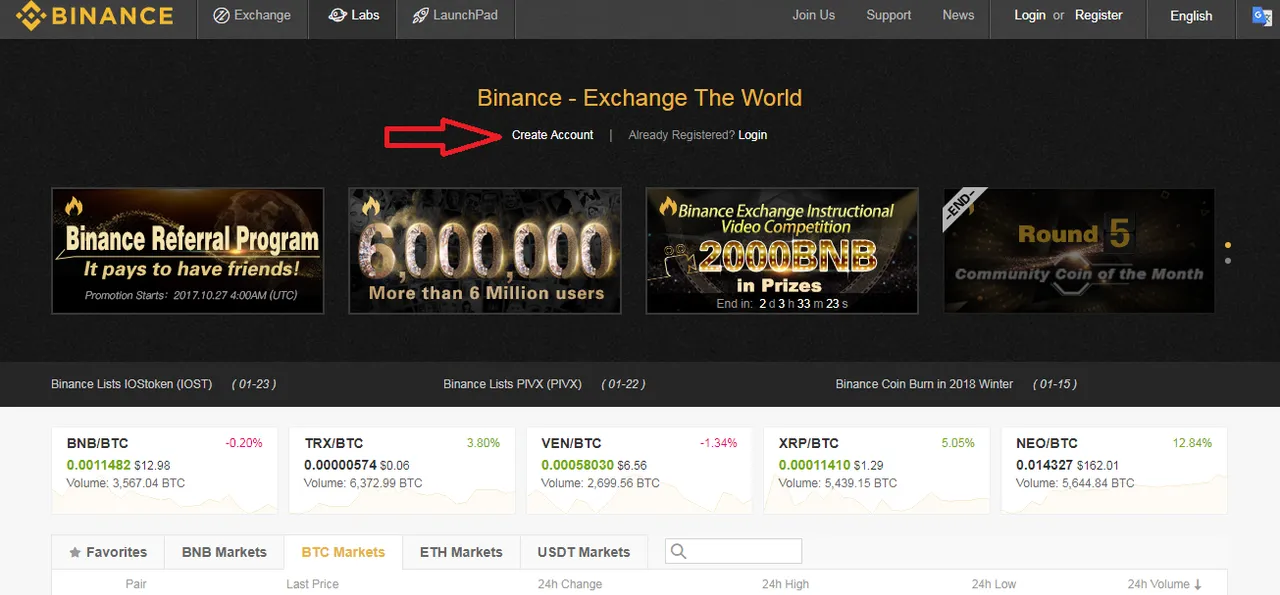Open the English language selector

point(1191,16)
